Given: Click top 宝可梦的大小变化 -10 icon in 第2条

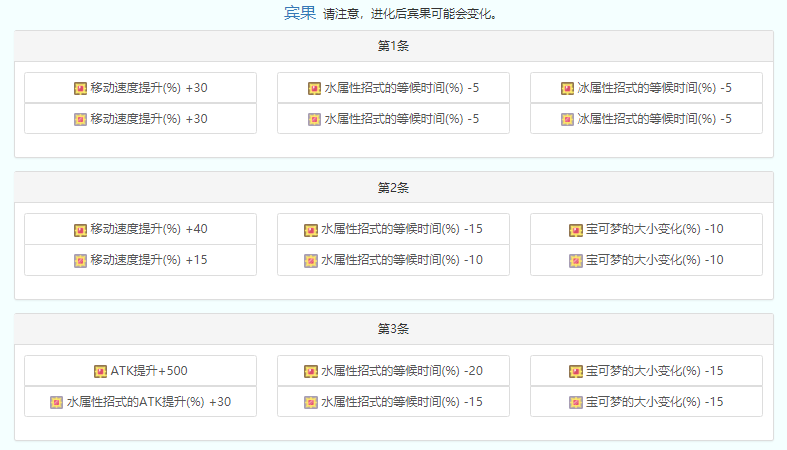Looking at the screenshot, I should pos(575,230).
